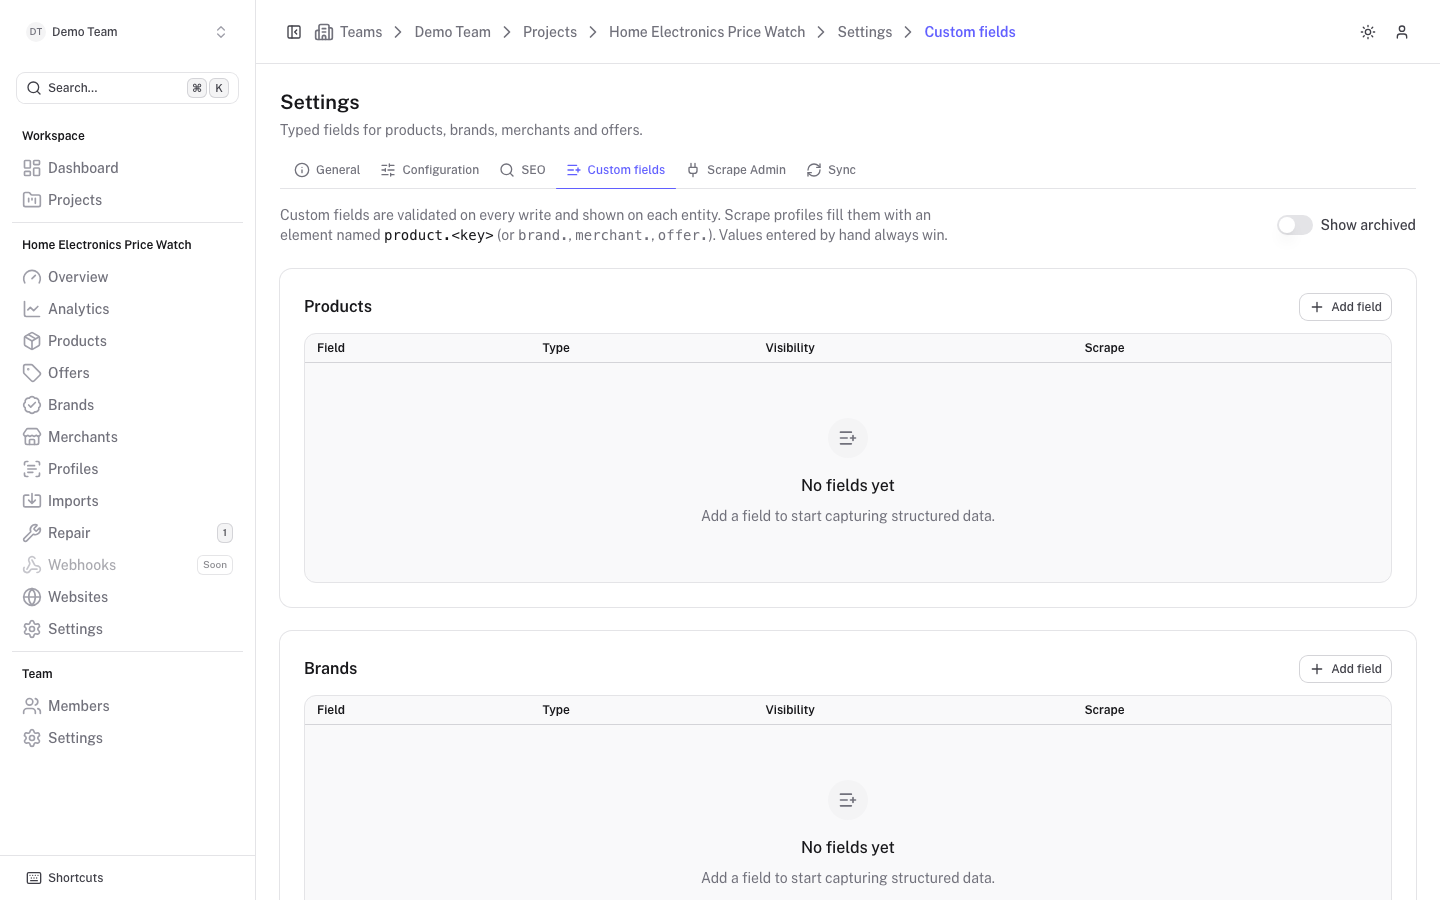The width and height of the screenshot is (1440, 900).
Task: Click the Webhooks Soon item
Action: coord(127,565)
